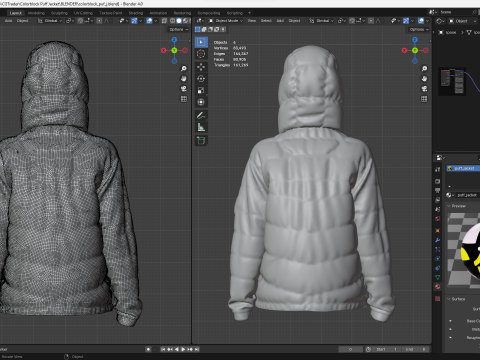Toggle proportional editing in right viewport header

(x=371, y=21)
